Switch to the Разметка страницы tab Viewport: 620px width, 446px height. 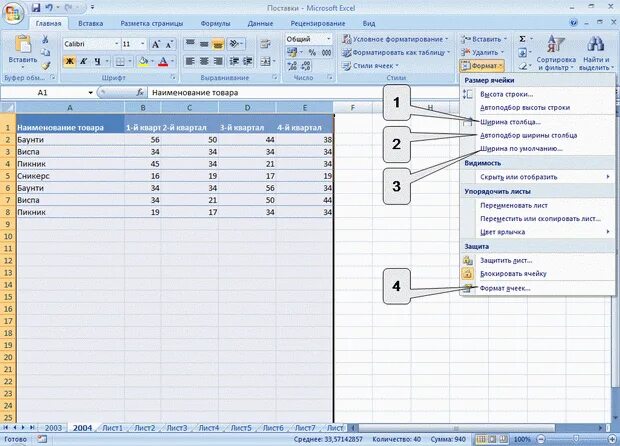pos(151,23)
